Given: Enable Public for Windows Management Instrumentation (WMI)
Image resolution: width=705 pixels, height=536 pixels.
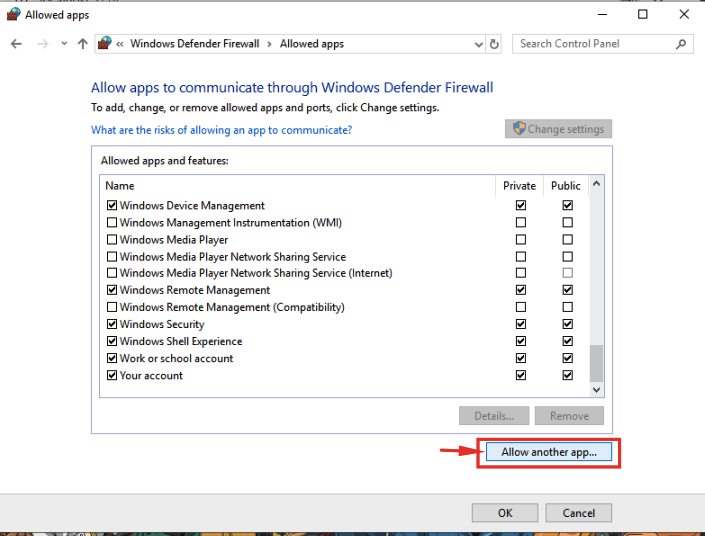Looking at the screenshot, I should click(x=567, y=223).
